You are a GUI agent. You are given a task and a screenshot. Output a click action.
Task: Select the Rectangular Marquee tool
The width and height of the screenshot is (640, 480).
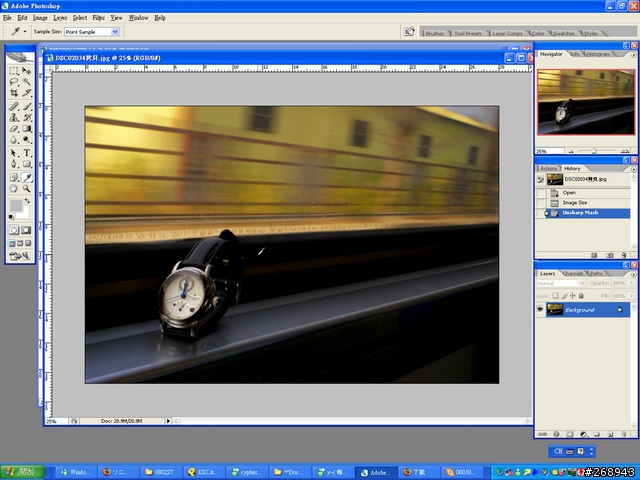(14, 71)
